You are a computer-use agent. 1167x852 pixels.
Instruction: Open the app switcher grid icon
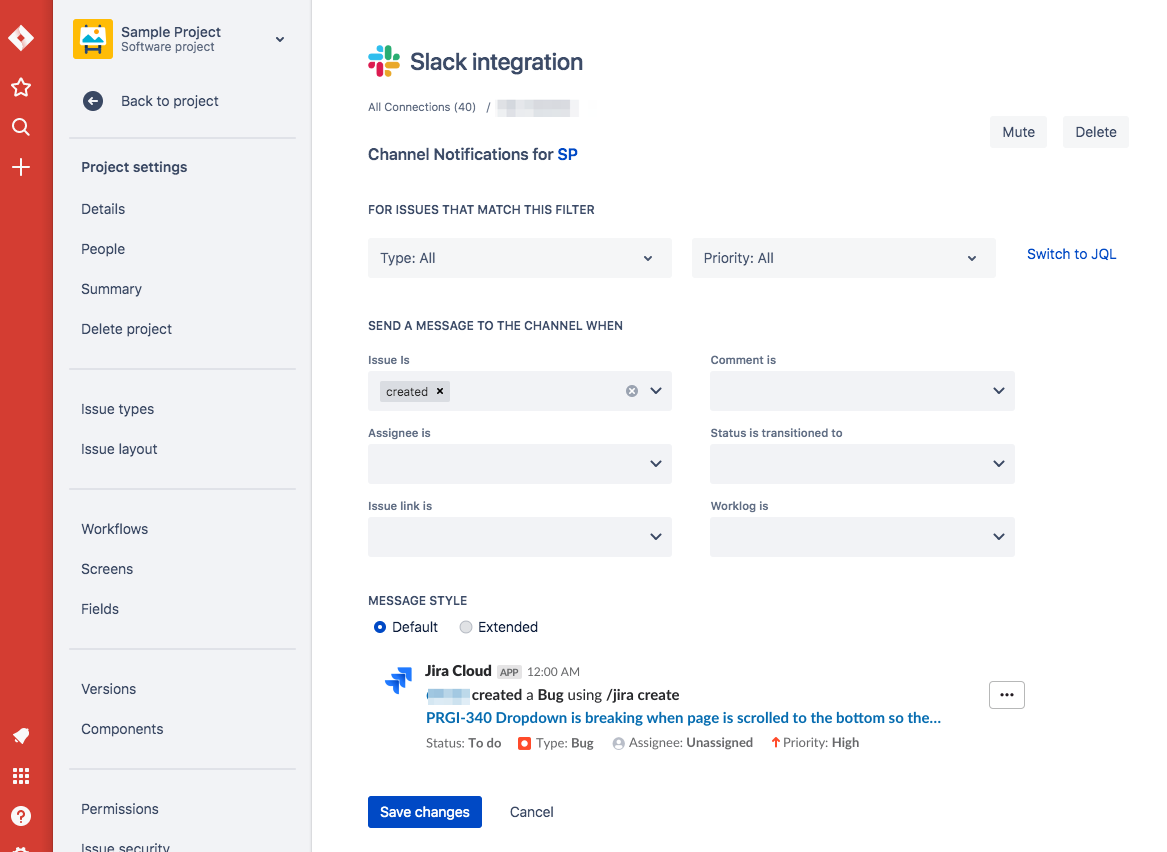(21, 776)
